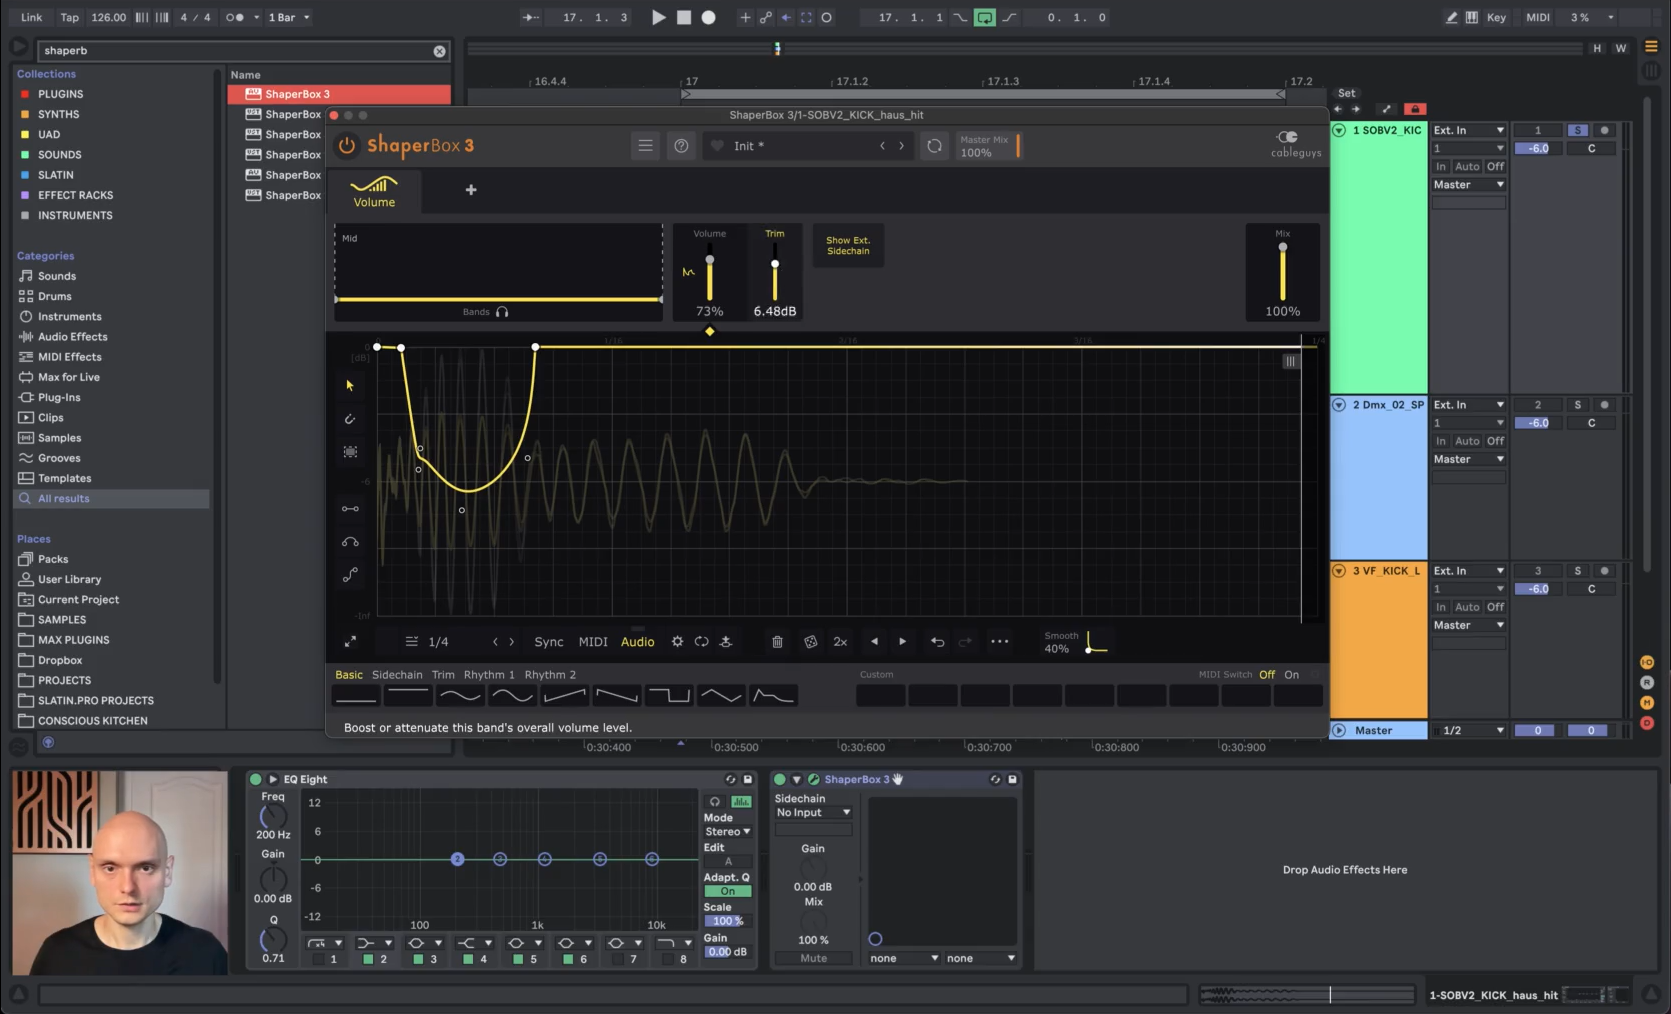Click the trash icon to clear the curve
The image size is (1671, 1014).
777,641
